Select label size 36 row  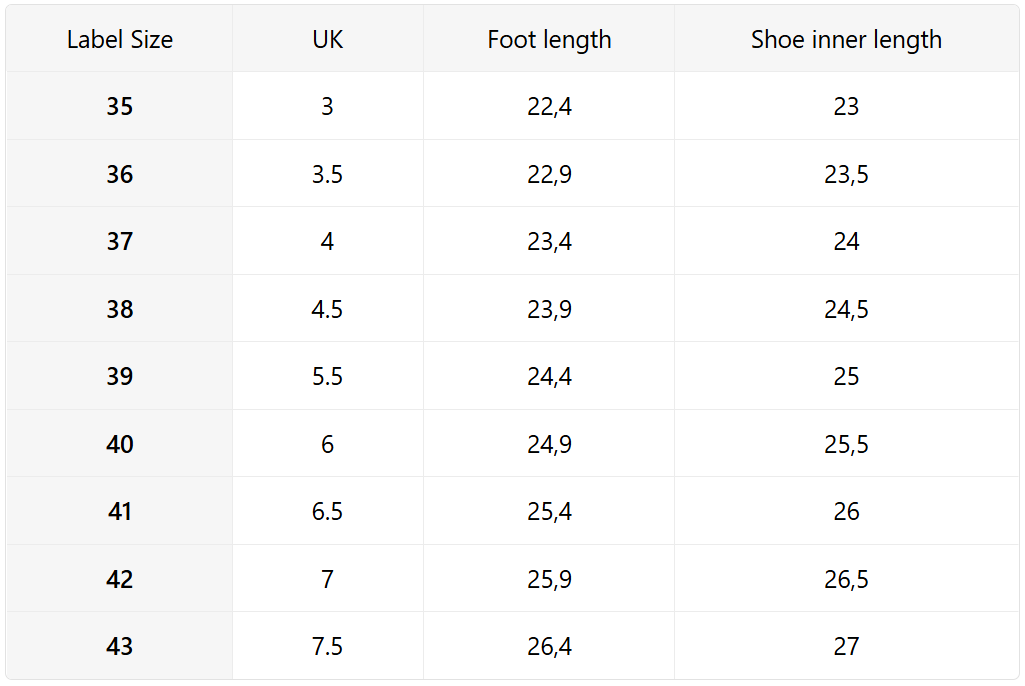coord(120,174)
